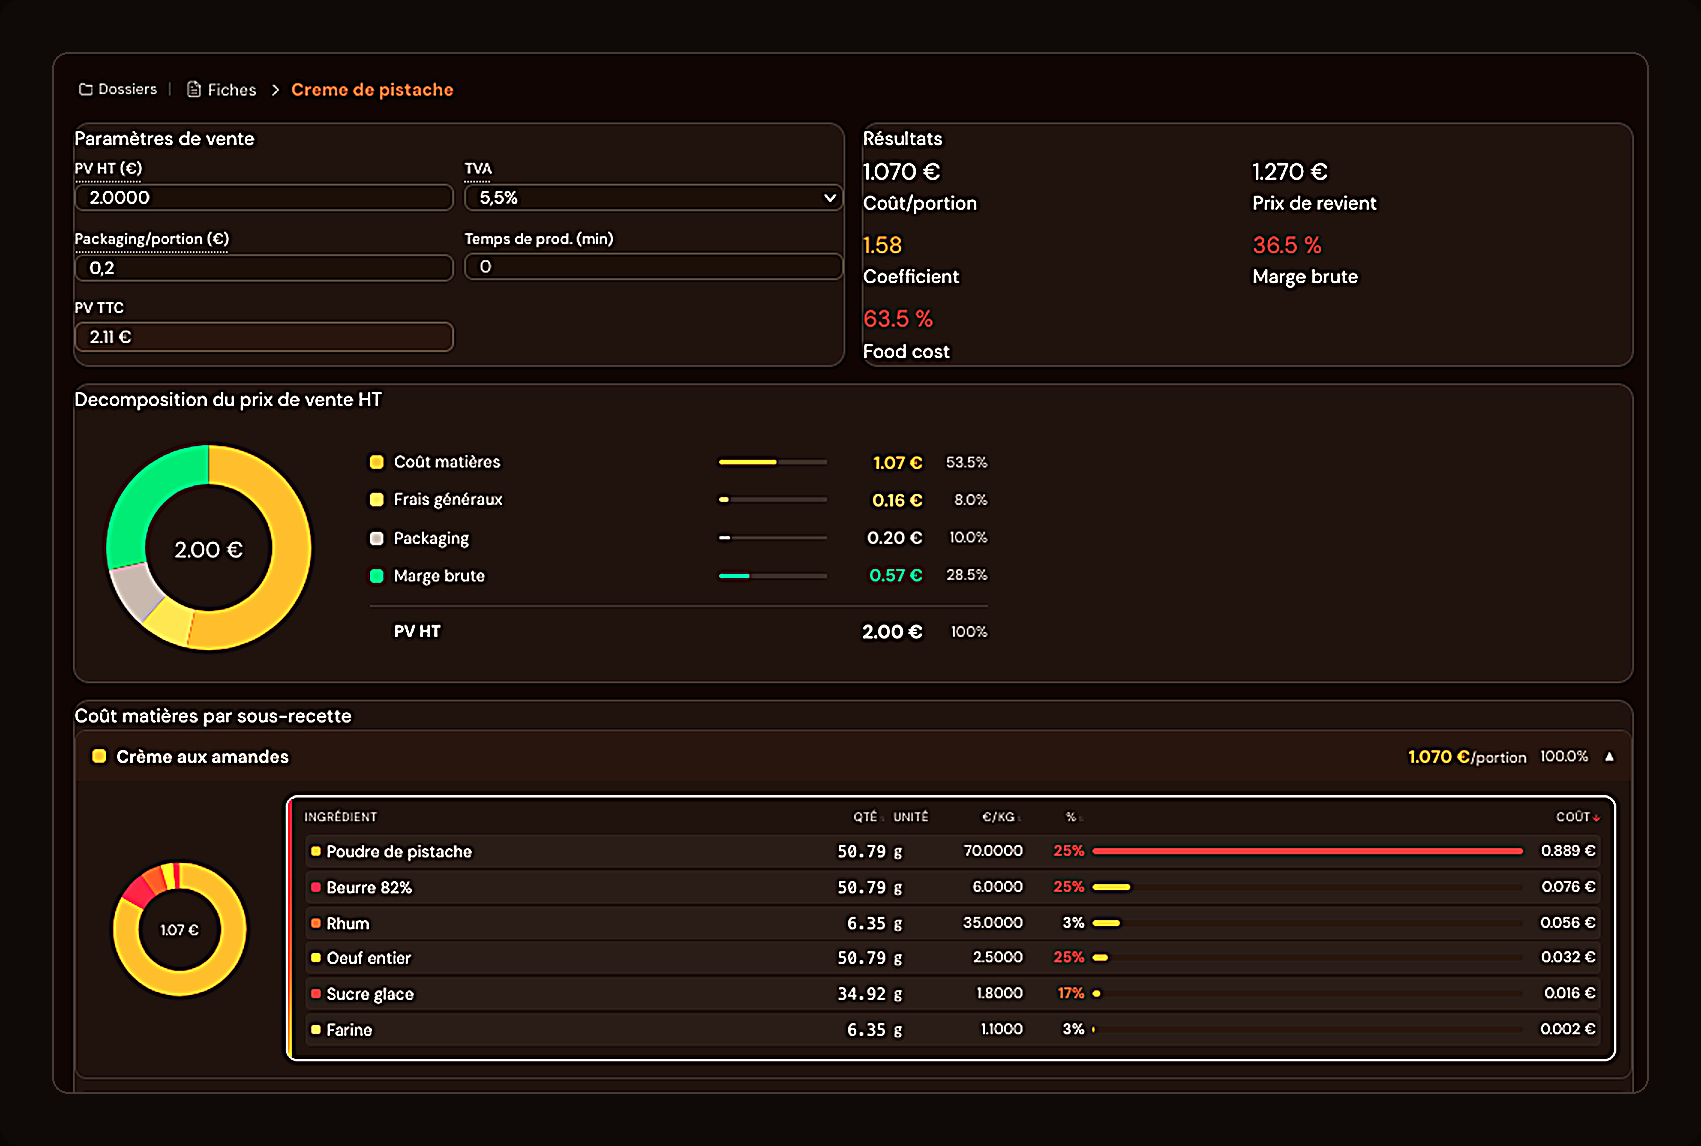
Task: Click the yellow Beurre 82% cost bar
Action: (1111, 887)
